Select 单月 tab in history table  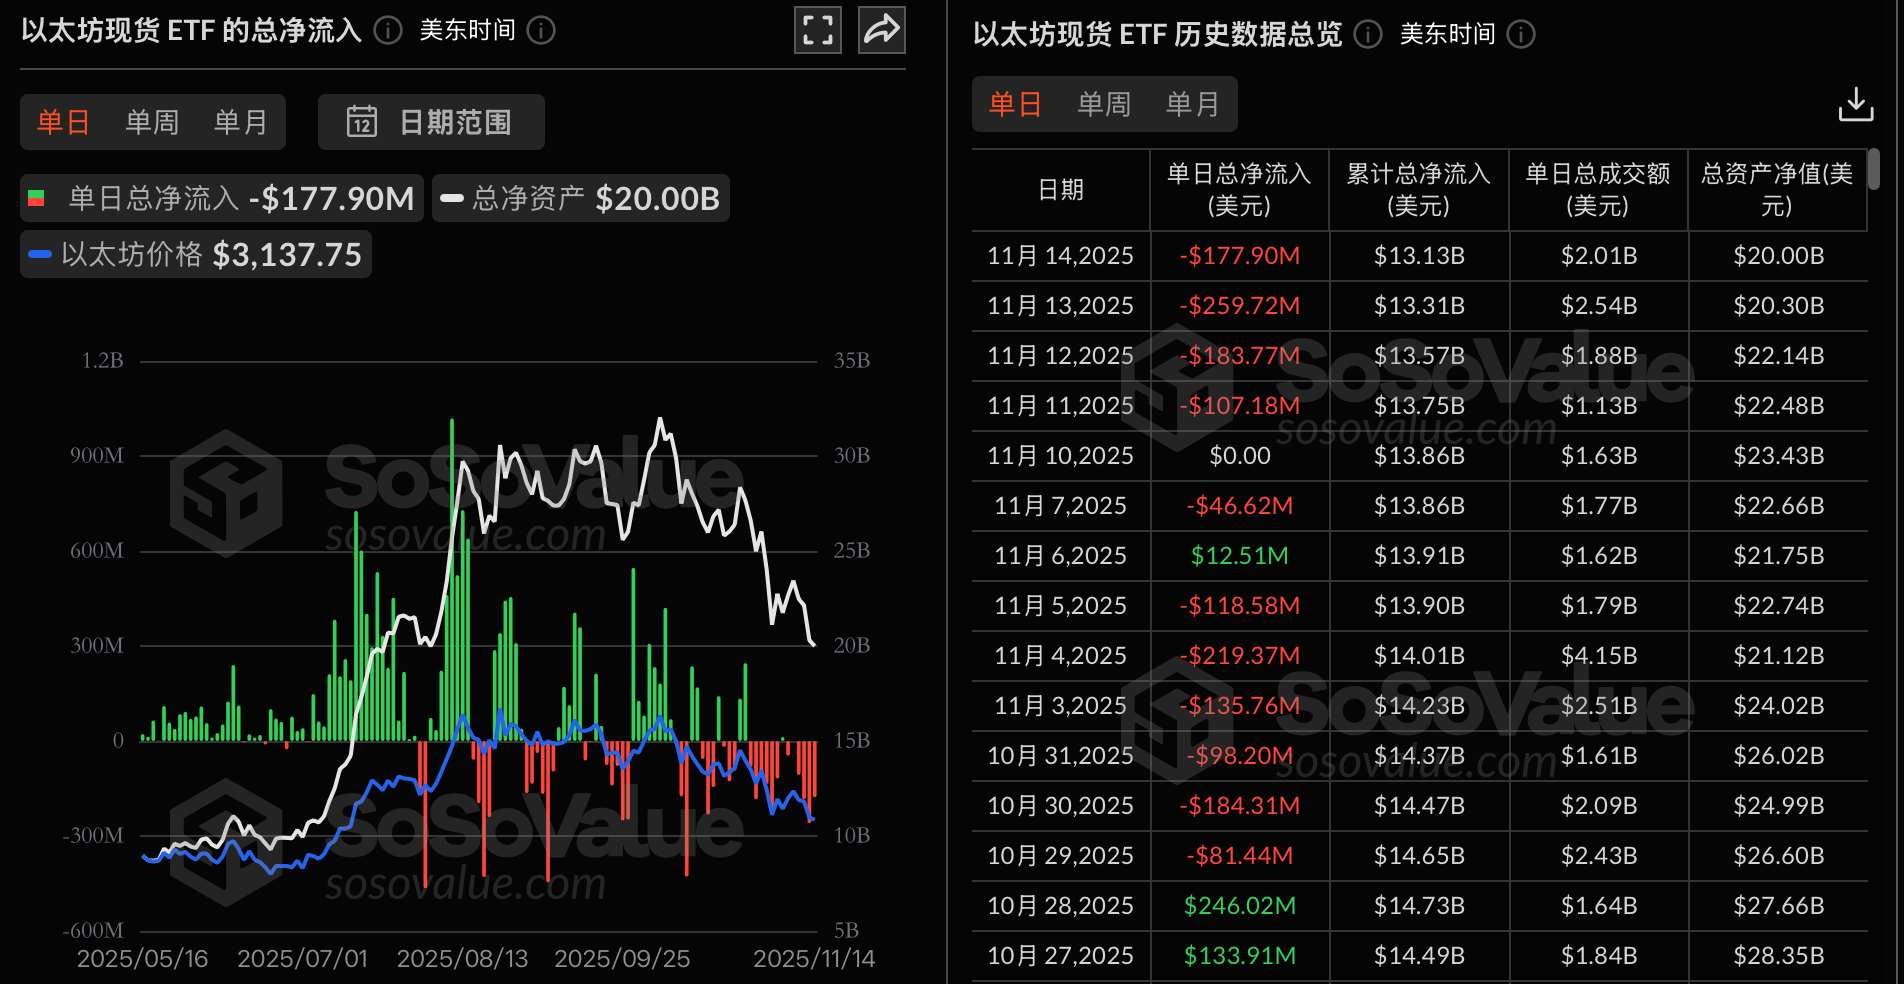(1193, 104)
